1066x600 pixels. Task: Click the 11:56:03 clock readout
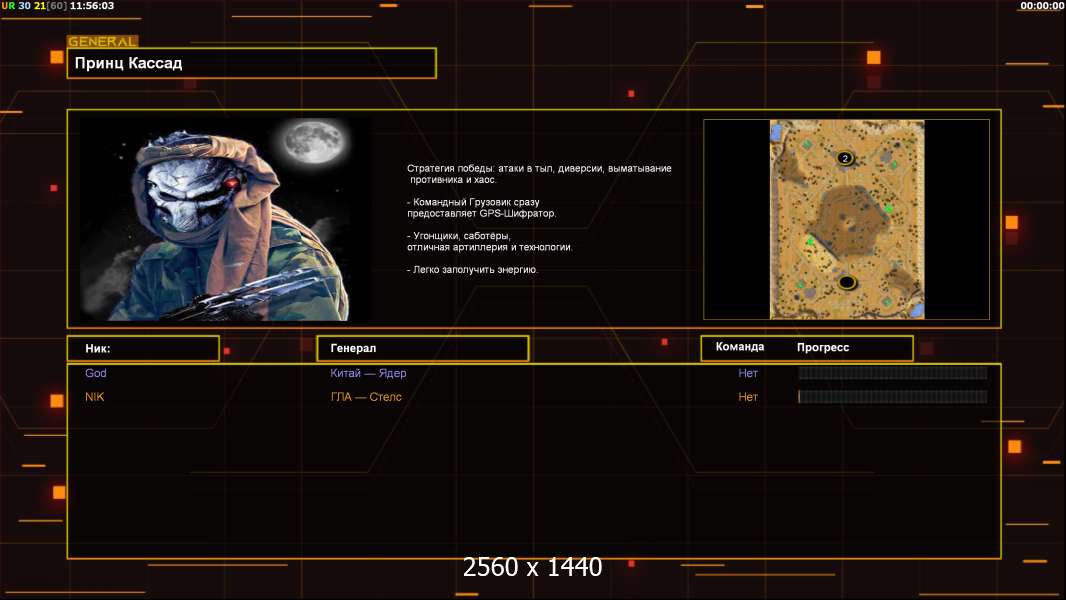point(92,5)
